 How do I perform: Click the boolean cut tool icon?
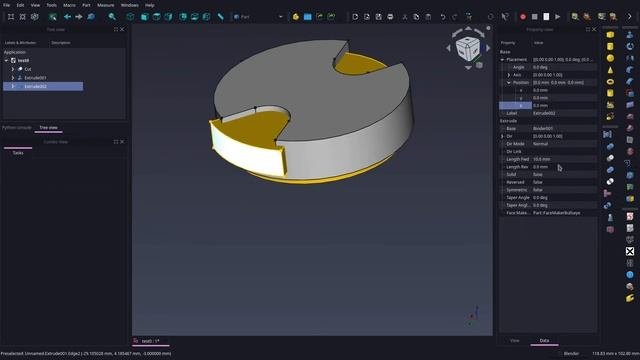[x=610, y=158]
